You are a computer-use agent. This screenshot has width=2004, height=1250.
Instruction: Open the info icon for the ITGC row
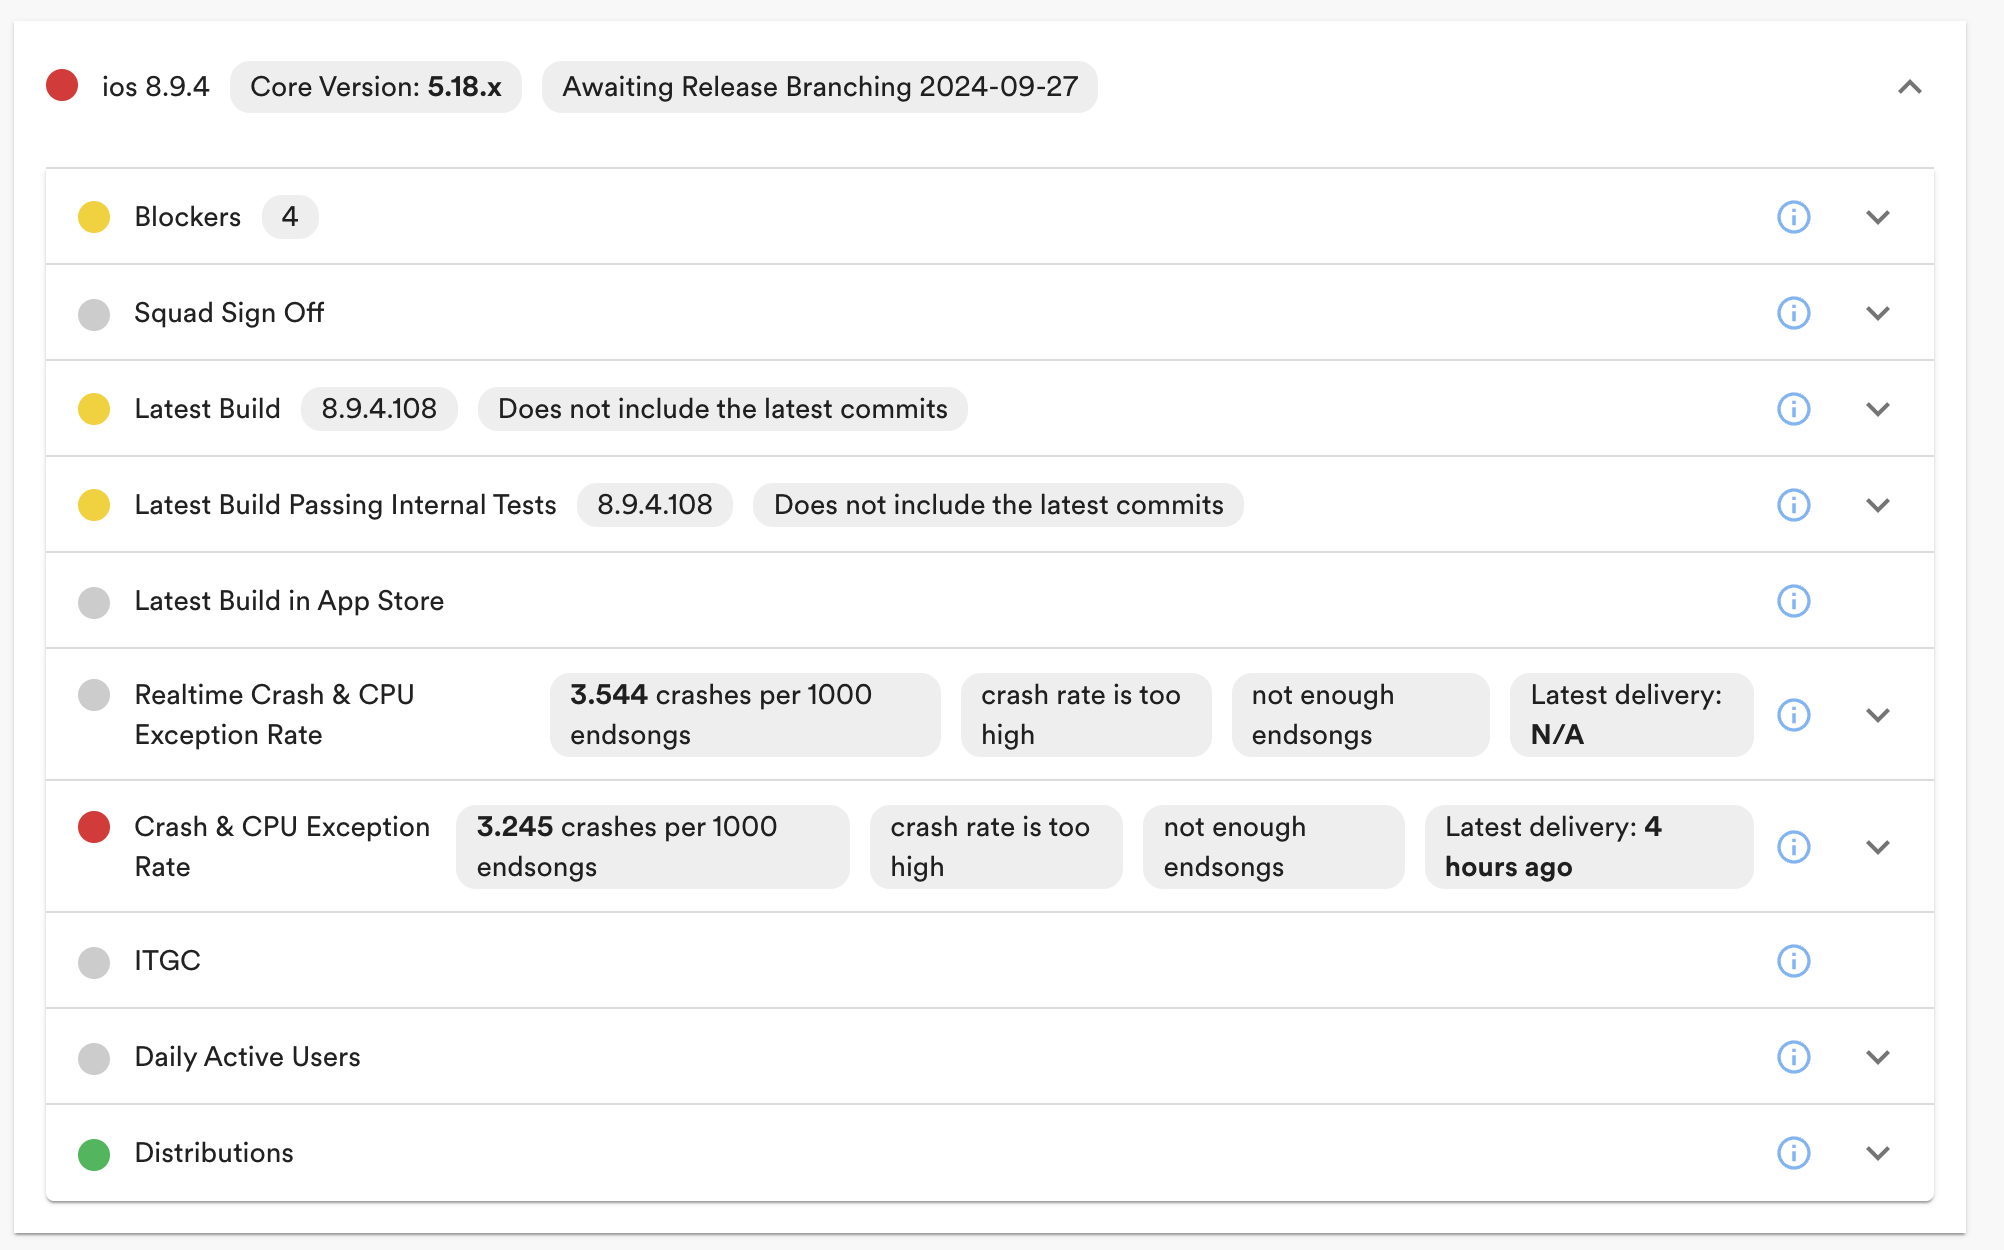click(x=1793, y=961)
